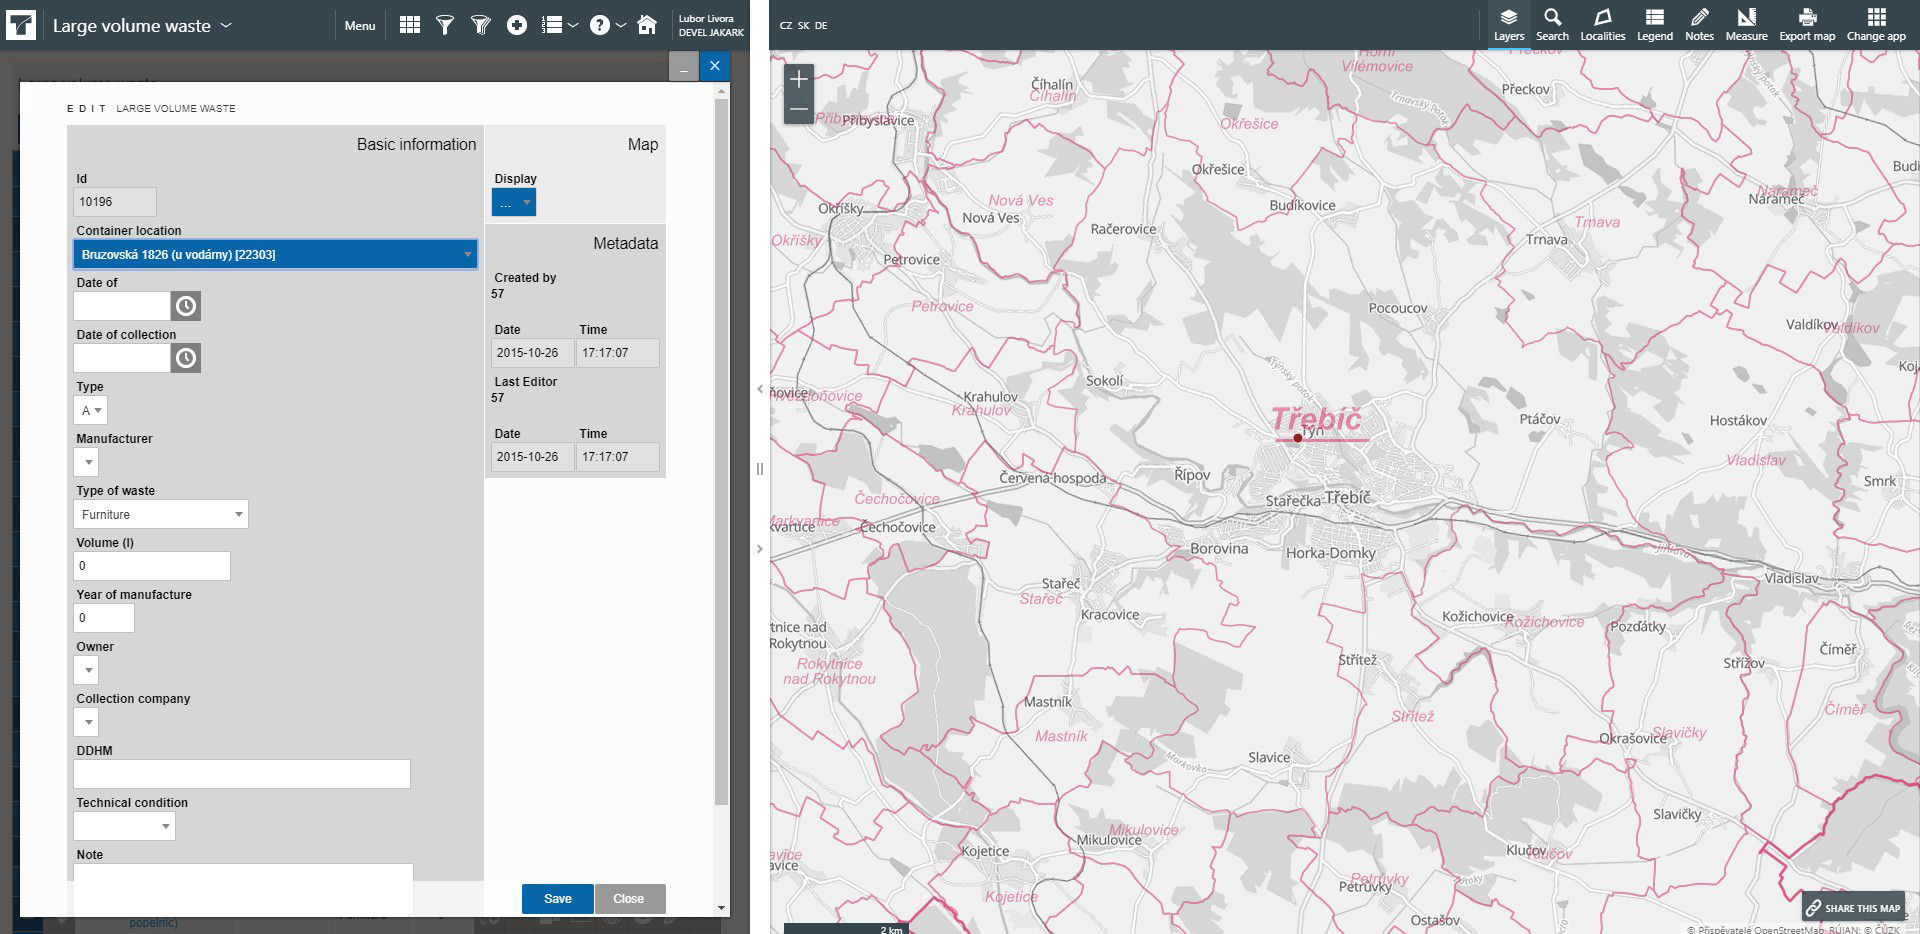Open the Layers panel on map

(1508, 24)
